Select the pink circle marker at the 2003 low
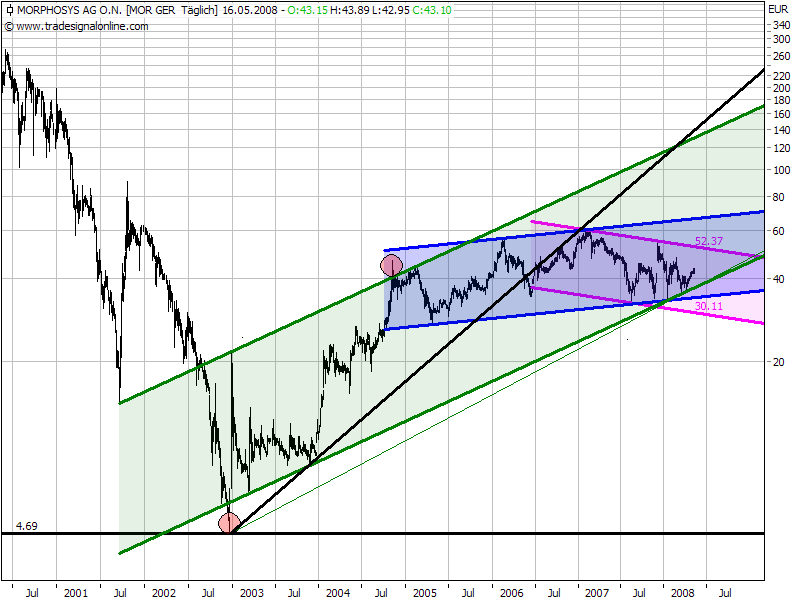The height and width of the screenshot is (600, 800). (229, 523)
